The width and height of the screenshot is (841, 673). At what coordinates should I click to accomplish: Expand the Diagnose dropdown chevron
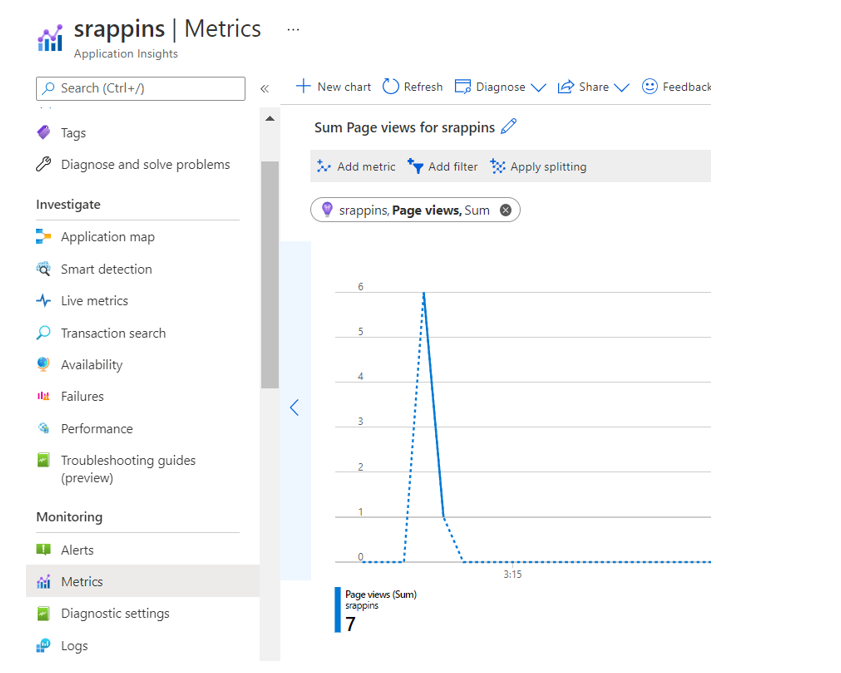click(x=538, y=87)
